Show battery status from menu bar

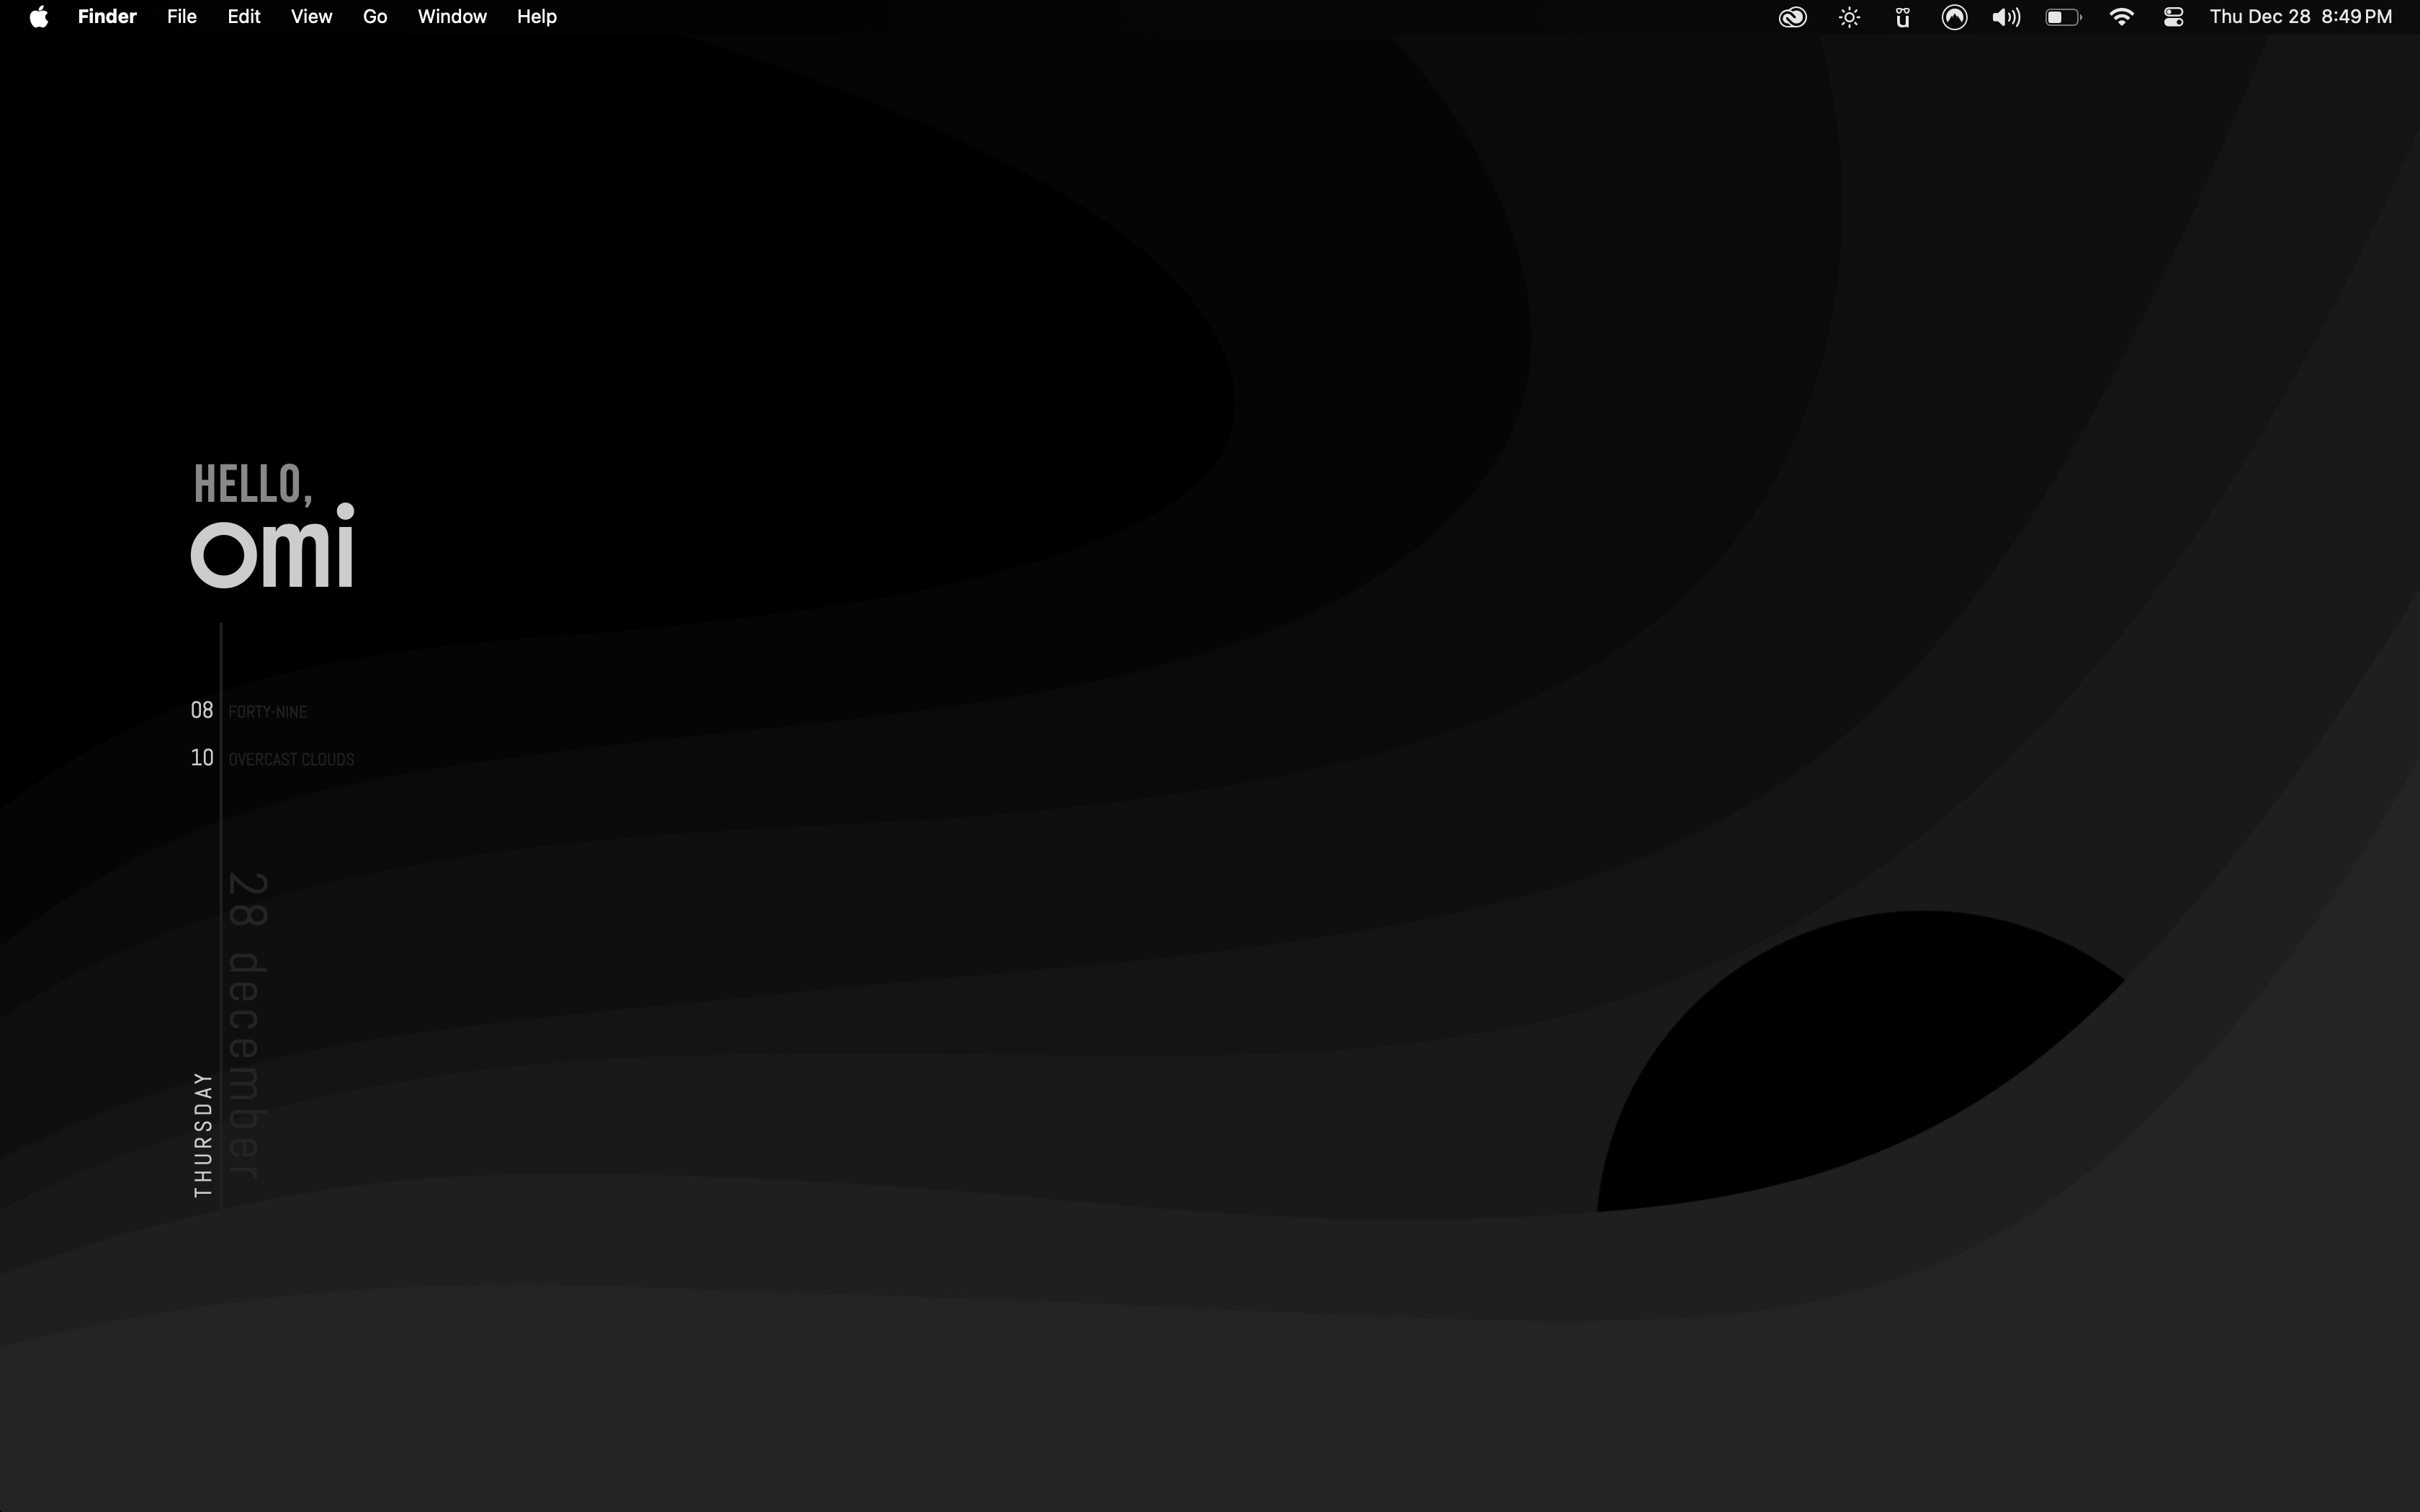(x=2062, y=17)
